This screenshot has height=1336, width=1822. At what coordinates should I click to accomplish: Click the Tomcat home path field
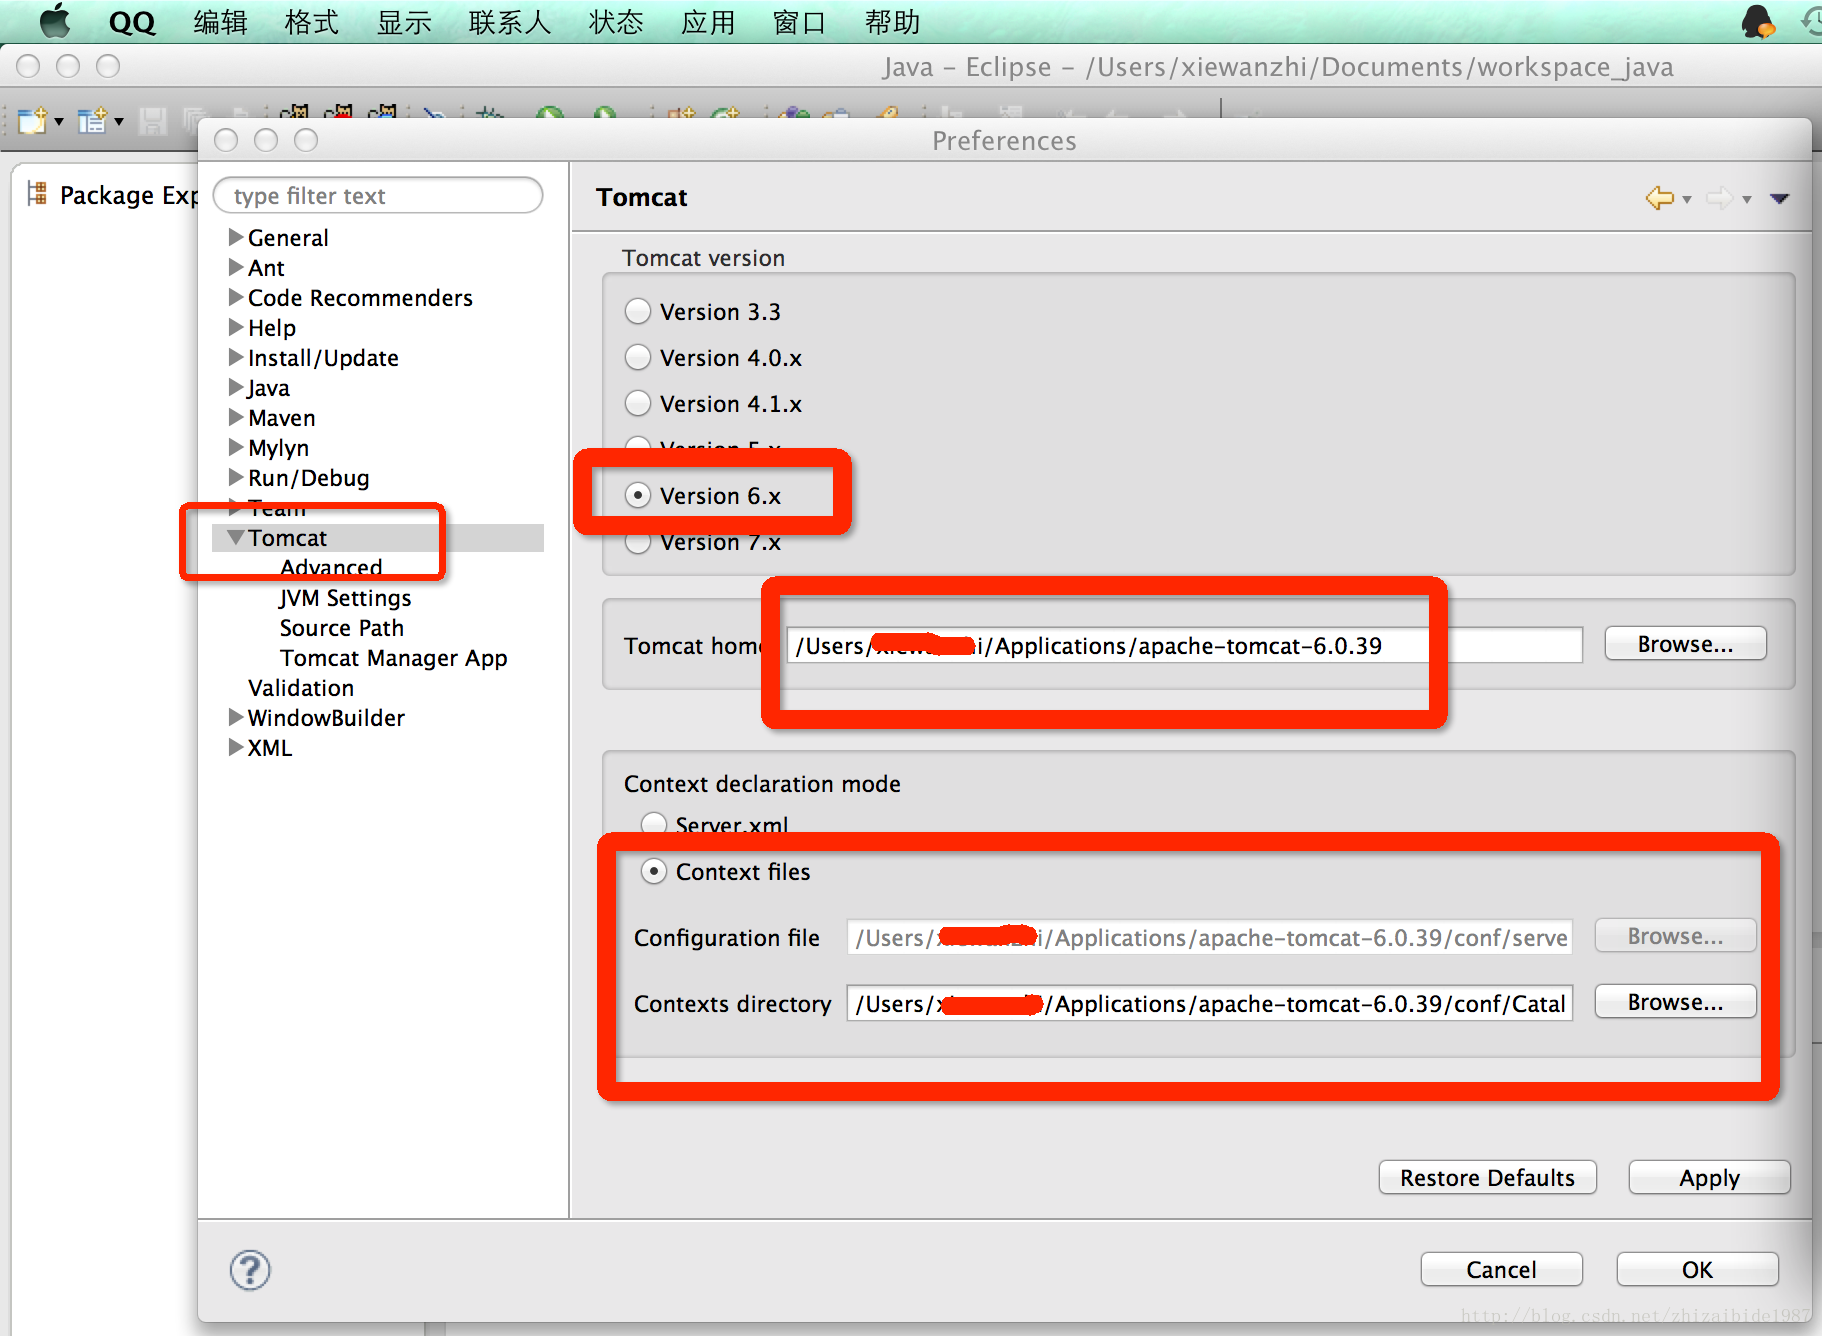point(1184,645)
